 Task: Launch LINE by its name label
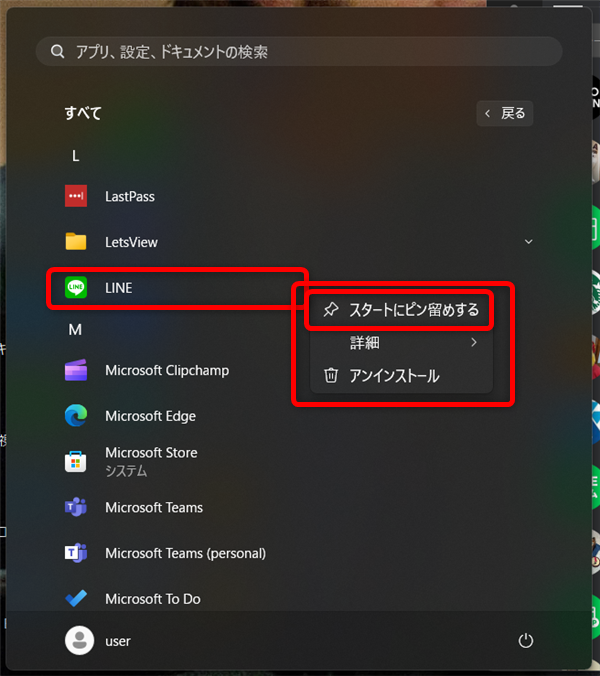point(119,288)
